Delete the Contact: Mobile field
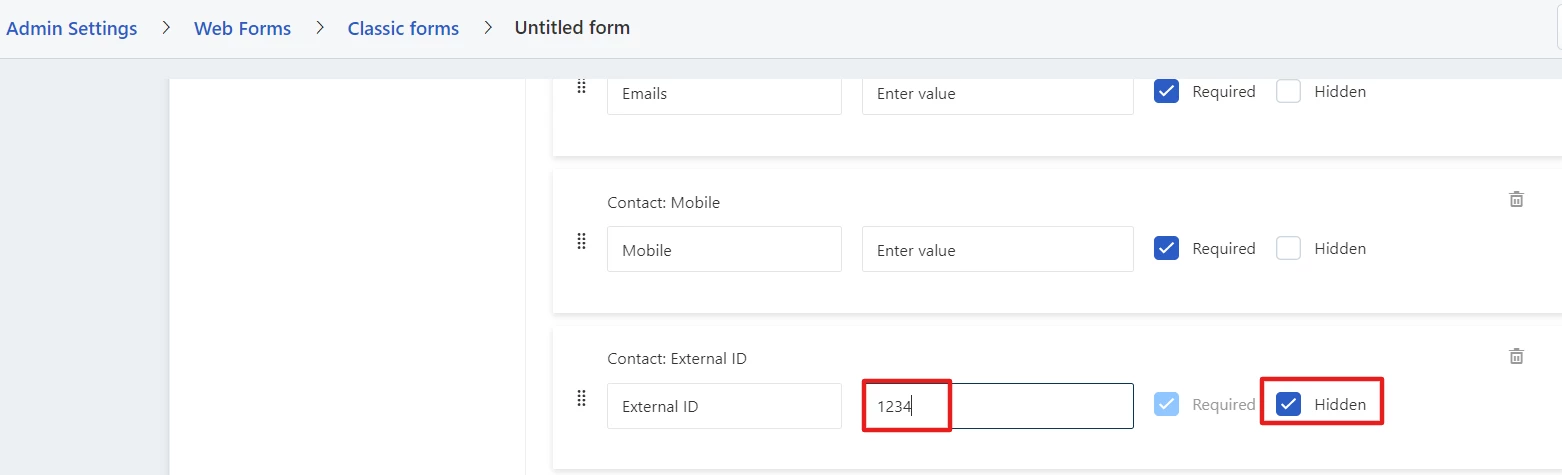This screenshot has height=475, width=1562. [1516, 199]
